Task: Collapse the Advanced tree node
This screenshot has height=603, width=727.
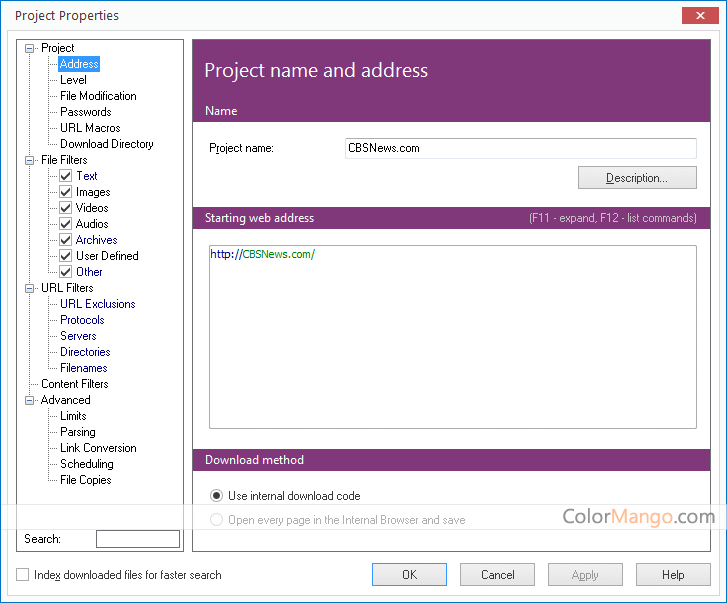Action: (30, 400)
